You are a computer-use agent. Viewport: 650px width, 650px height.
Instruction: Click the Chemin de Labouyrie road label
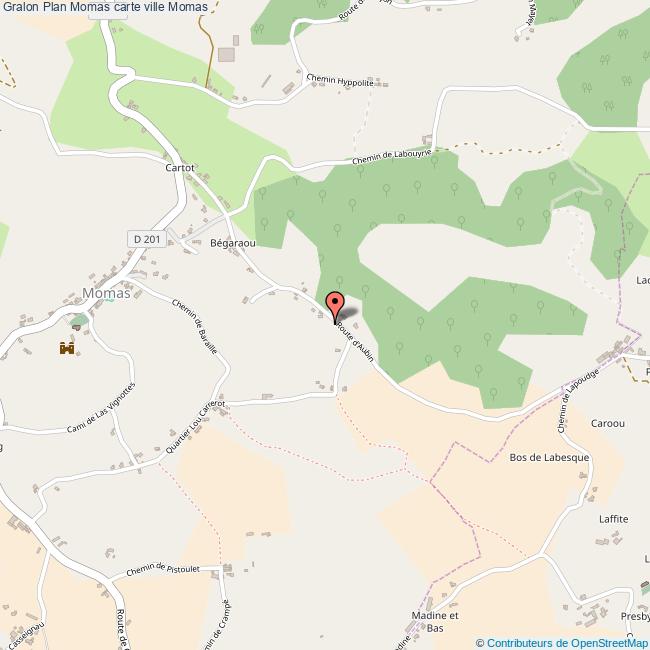(392, 157)
